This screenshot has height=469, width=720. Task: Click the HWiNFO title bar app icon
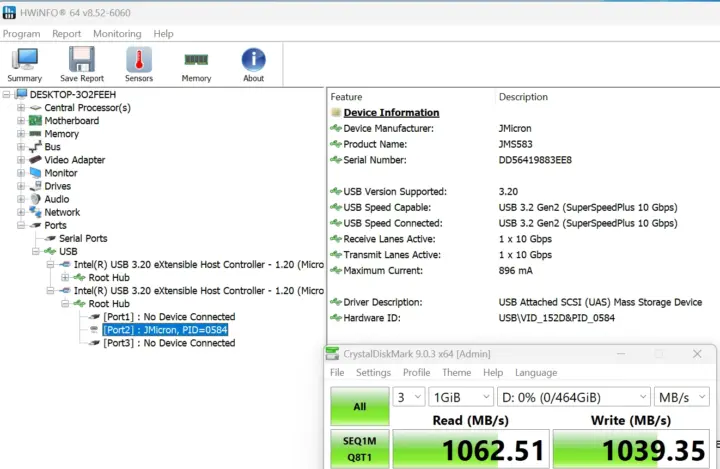tap(9, 12)
